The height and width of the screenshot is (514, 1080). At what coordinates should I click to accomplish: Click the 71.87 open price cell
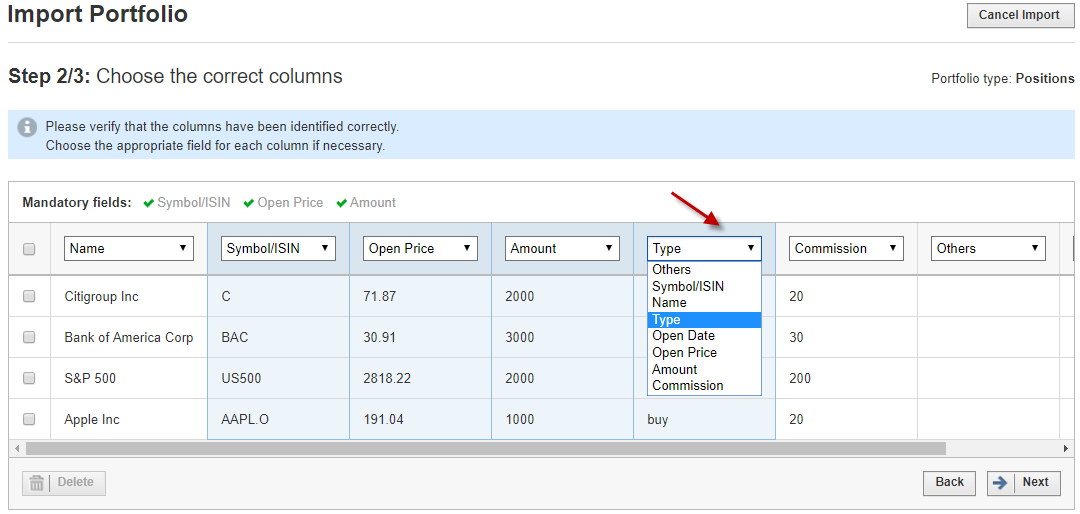[x=420, y=296]
